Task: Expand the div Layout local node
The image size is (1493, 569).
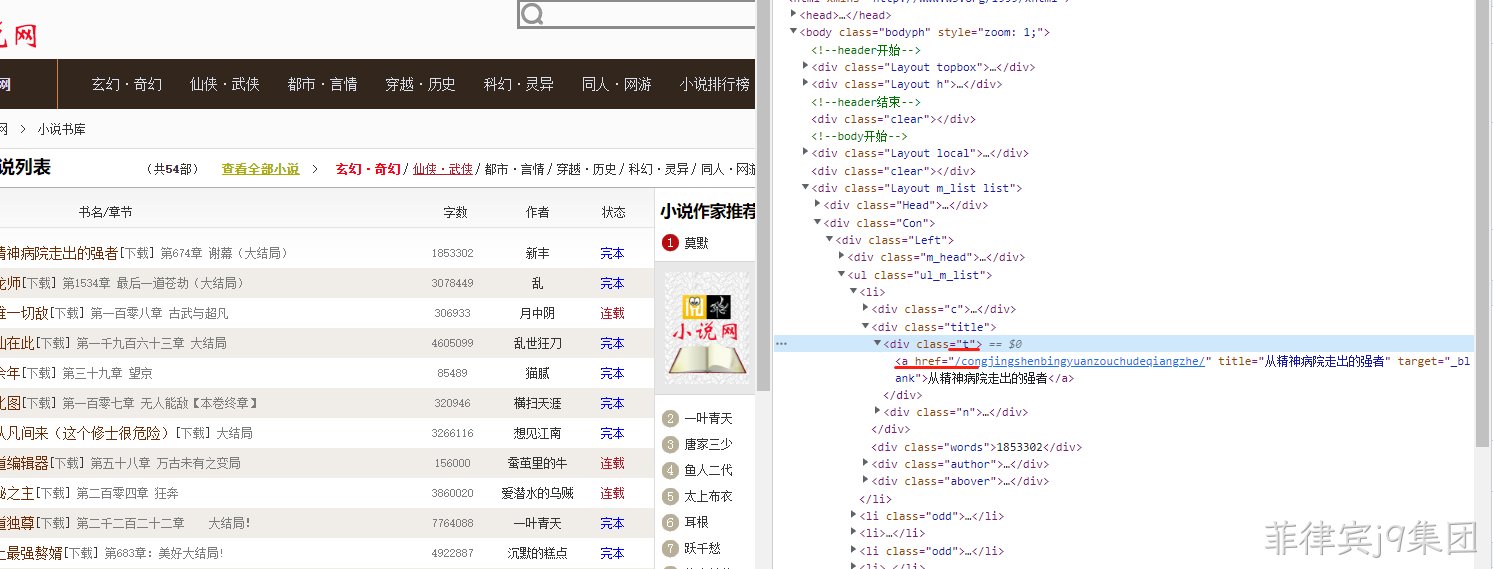Action: pyautogui.click(x=805, y=153)
